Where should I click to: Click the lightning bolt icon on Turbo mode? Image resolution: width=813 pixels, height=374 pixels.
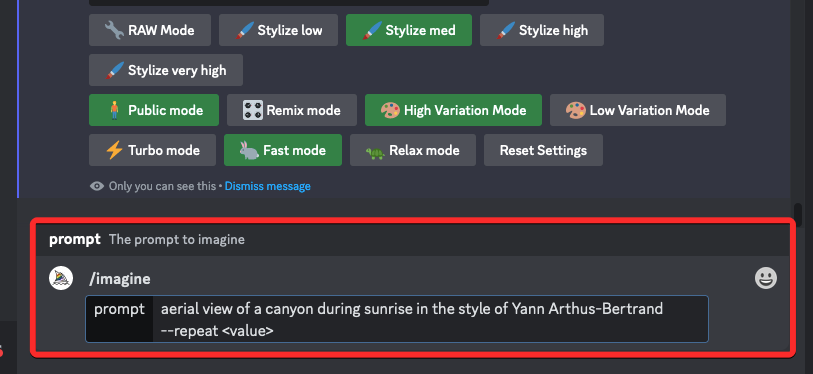(x=114, y=150)
